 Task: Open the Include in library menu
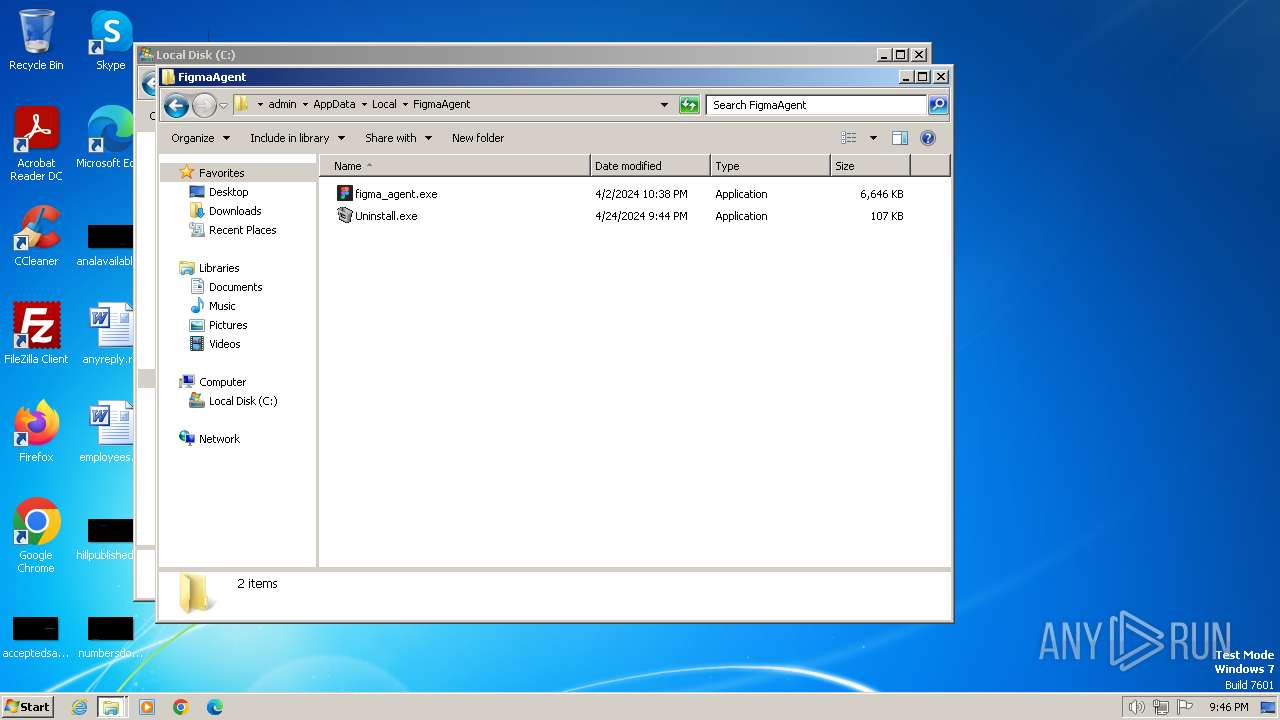coord(297,138)
